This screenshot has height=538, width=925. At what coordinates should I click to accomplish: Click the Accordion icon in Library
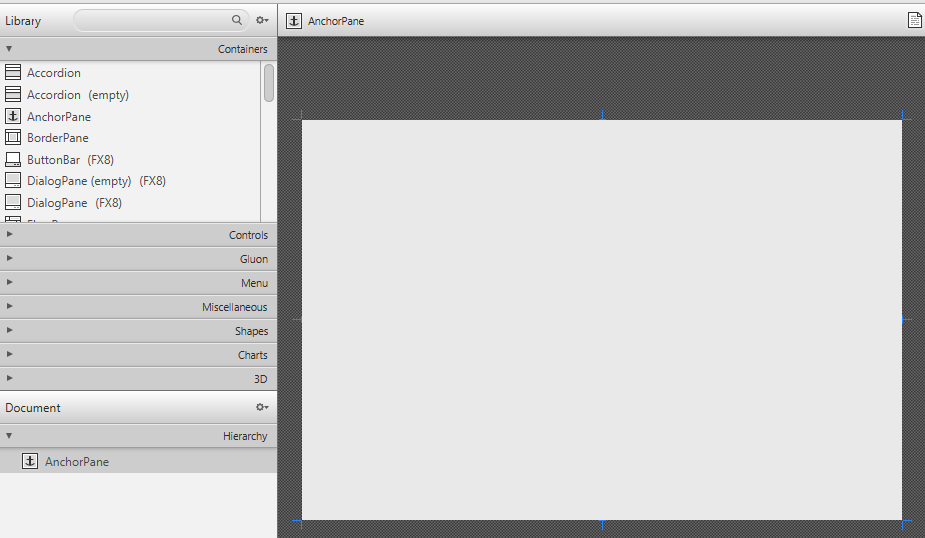pyautogui.click(x=13, y=72)
